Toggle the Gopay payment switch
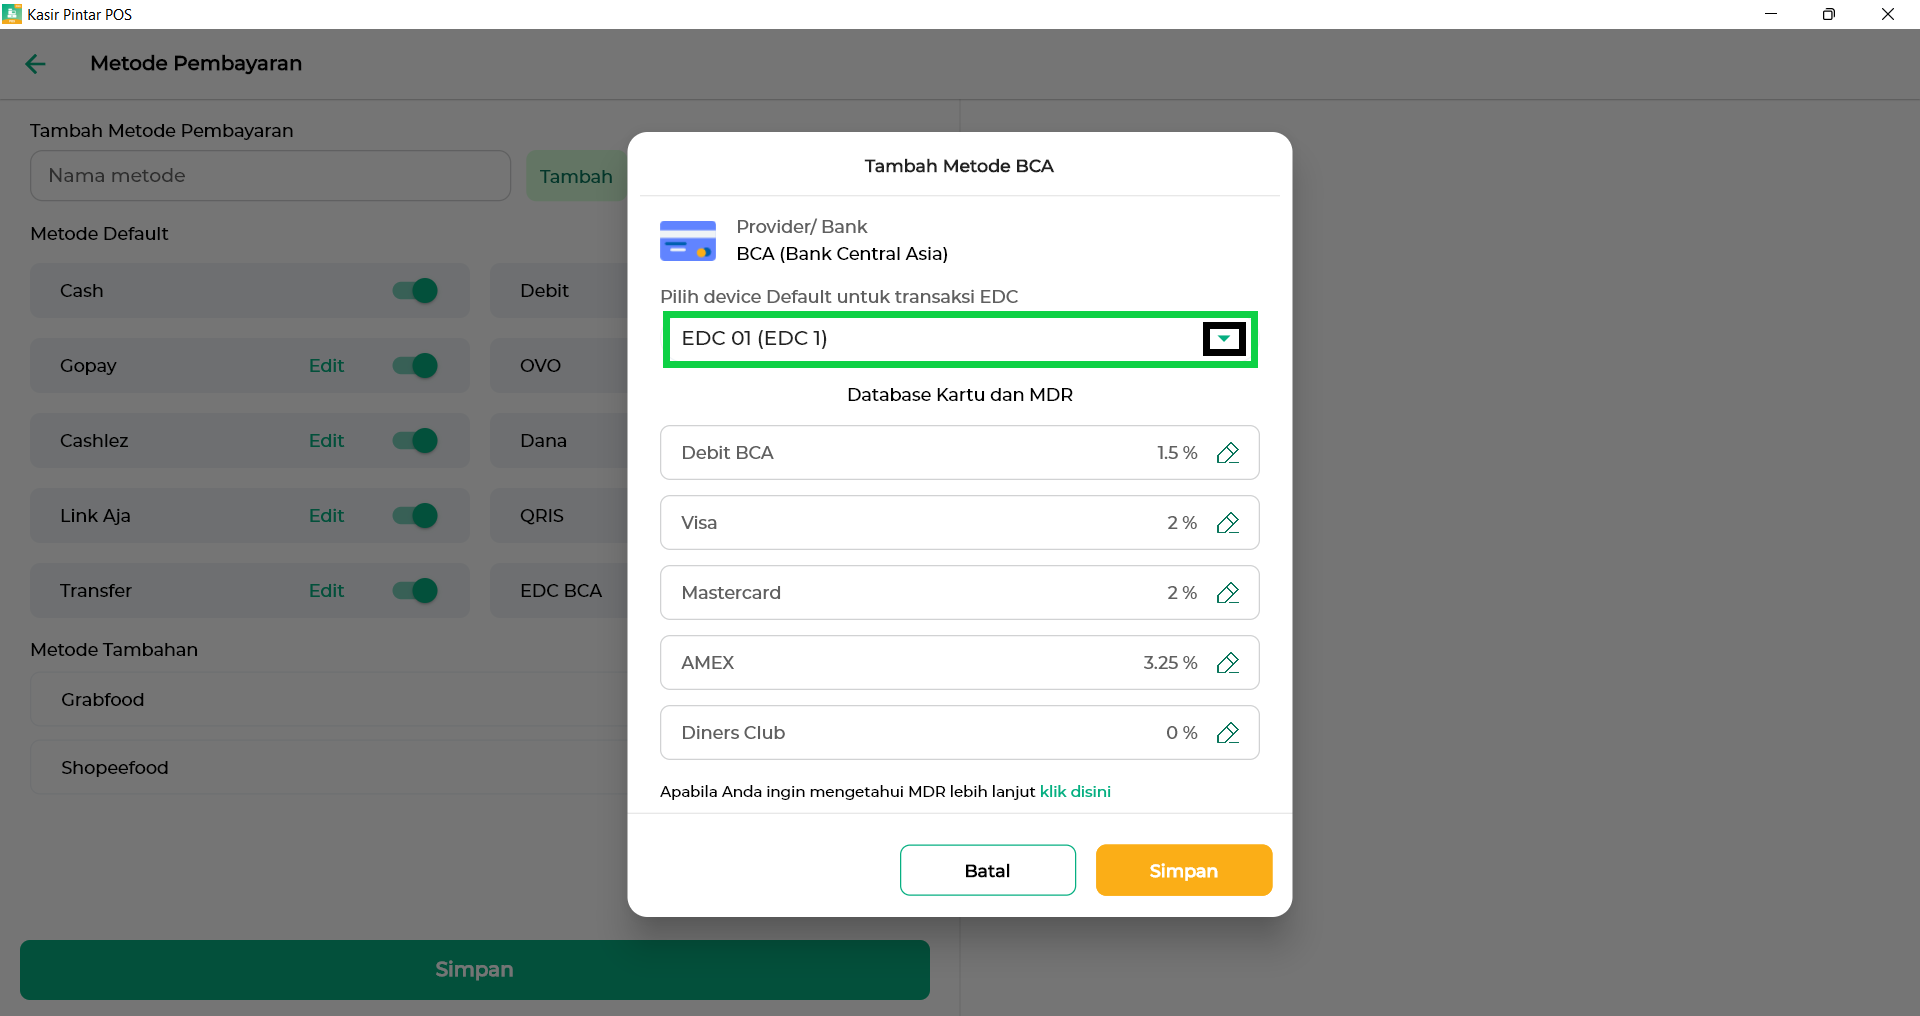 (415, 366)
